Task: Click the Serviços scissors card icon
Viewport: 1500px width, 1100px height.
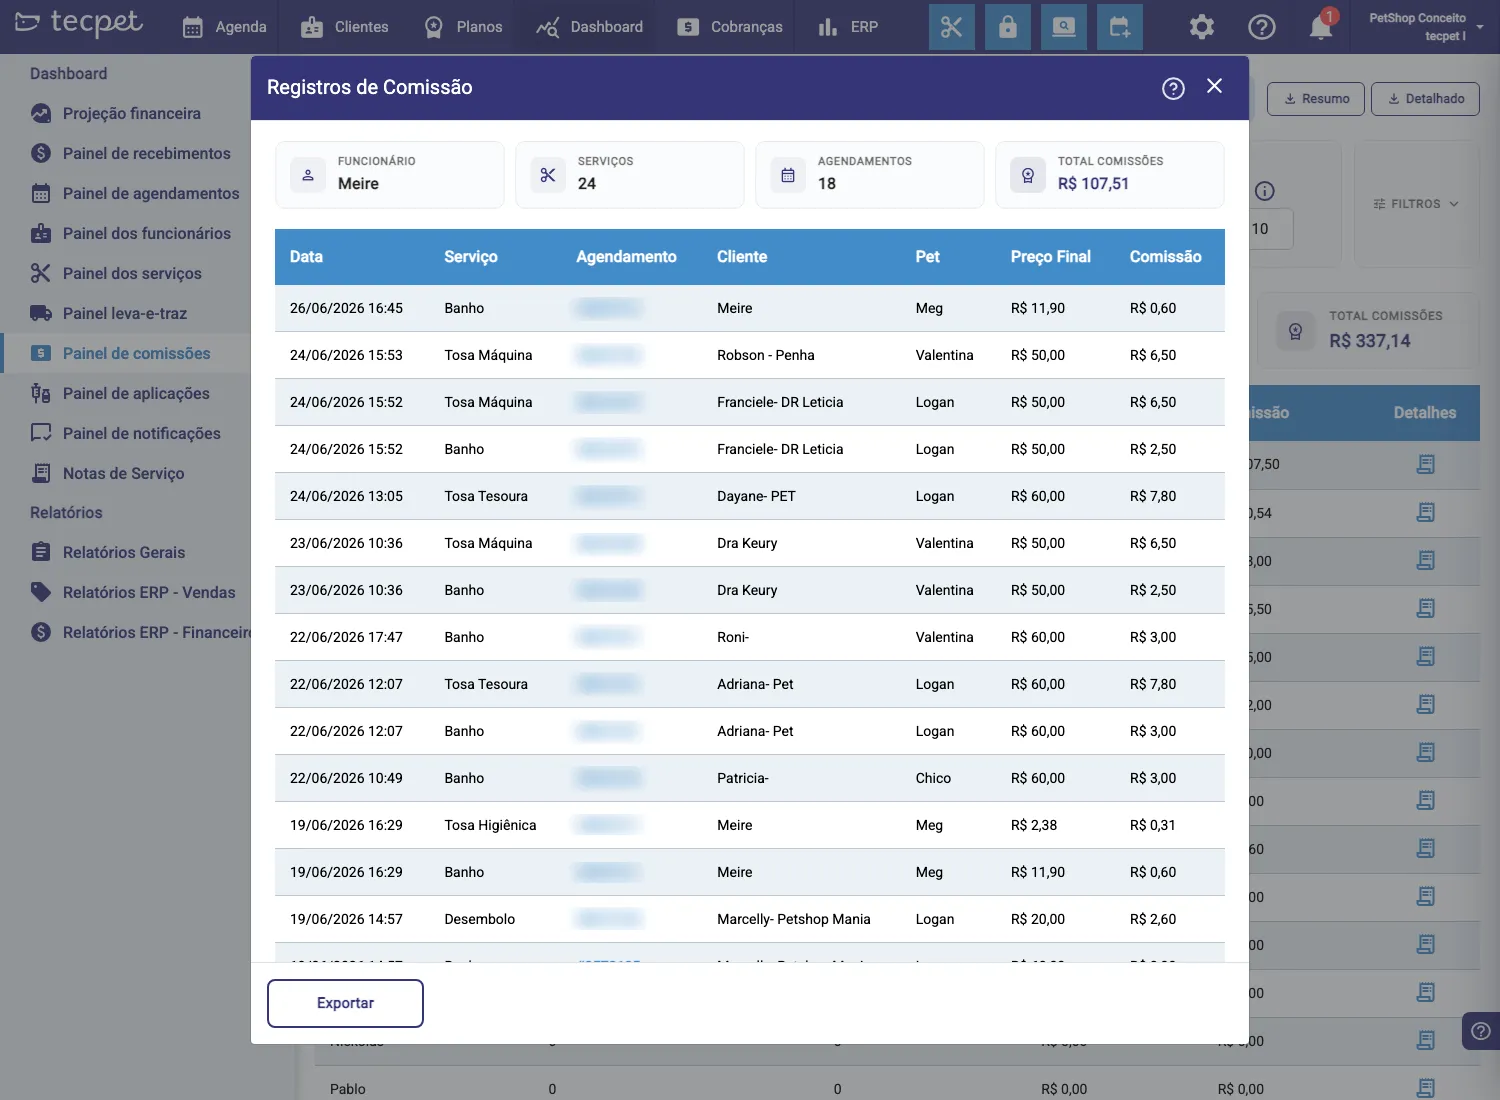Action: click(548, 175)
